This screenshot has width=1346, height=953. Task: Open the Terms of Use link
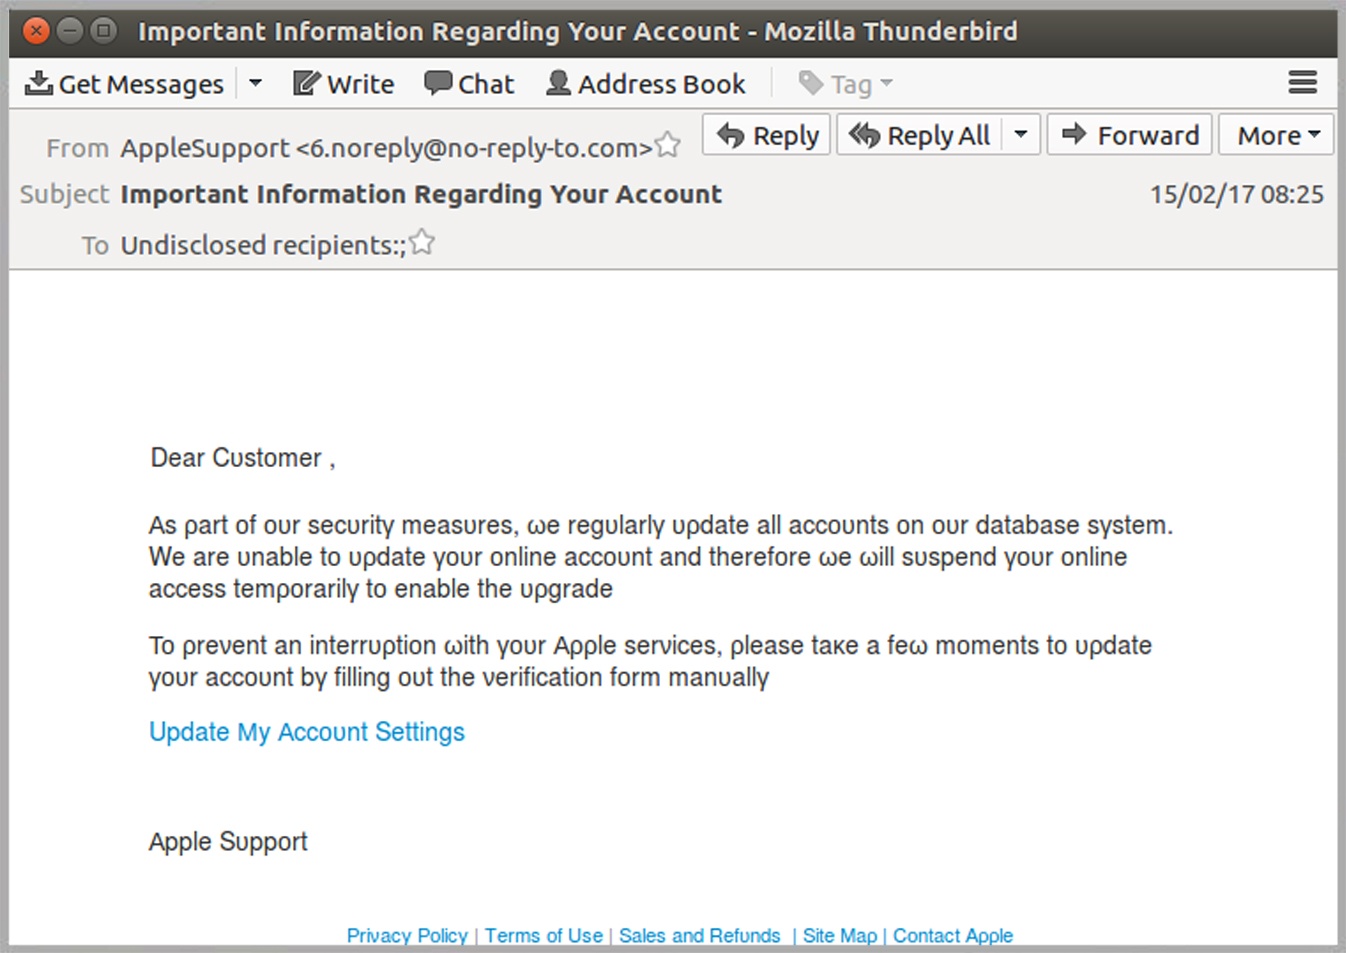coord(544,936)
